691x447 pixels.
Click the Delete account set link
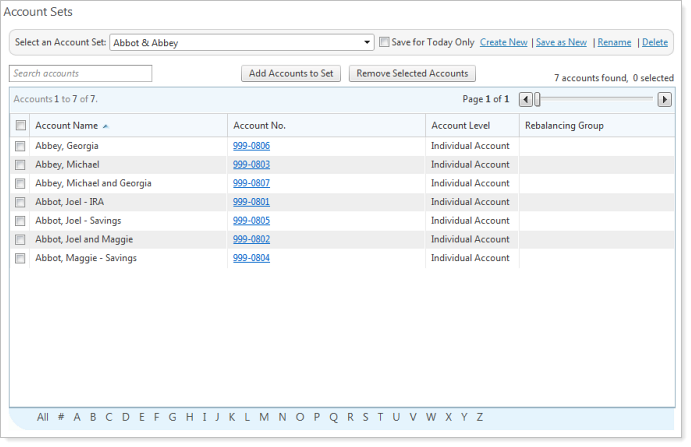(655, 42)
